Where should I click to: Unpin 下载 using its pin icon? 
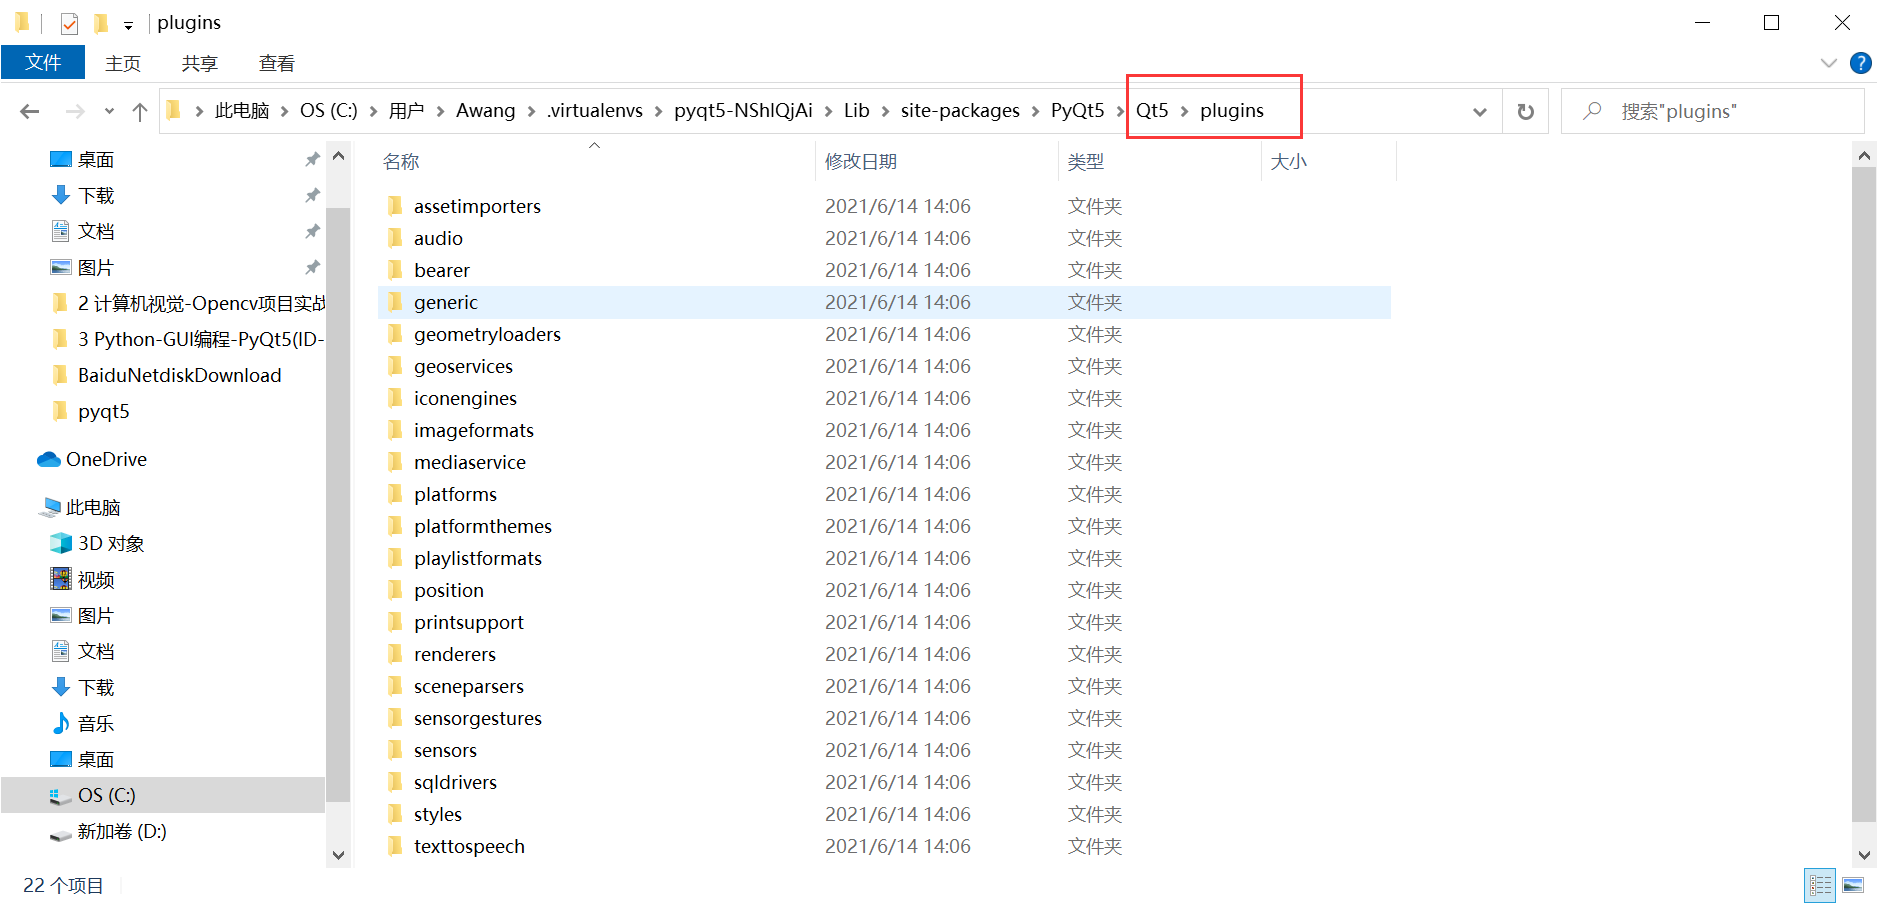pyautogui.click(x=312, y=195)
